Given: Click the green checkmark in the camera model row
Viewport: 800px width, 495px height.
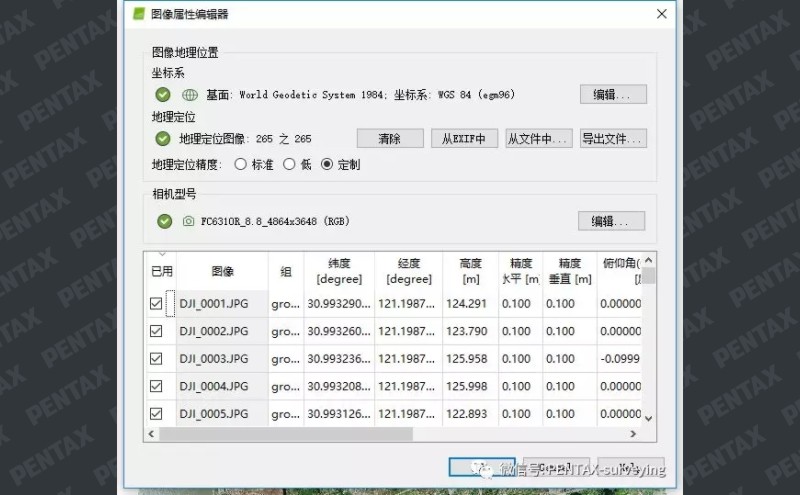Looking at the screenshot, I should 163,221.
